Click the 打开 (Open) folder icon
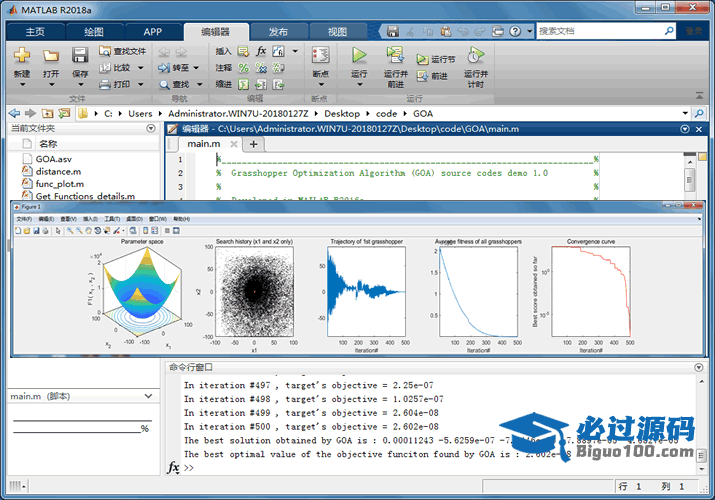 (x=51, y=55)
